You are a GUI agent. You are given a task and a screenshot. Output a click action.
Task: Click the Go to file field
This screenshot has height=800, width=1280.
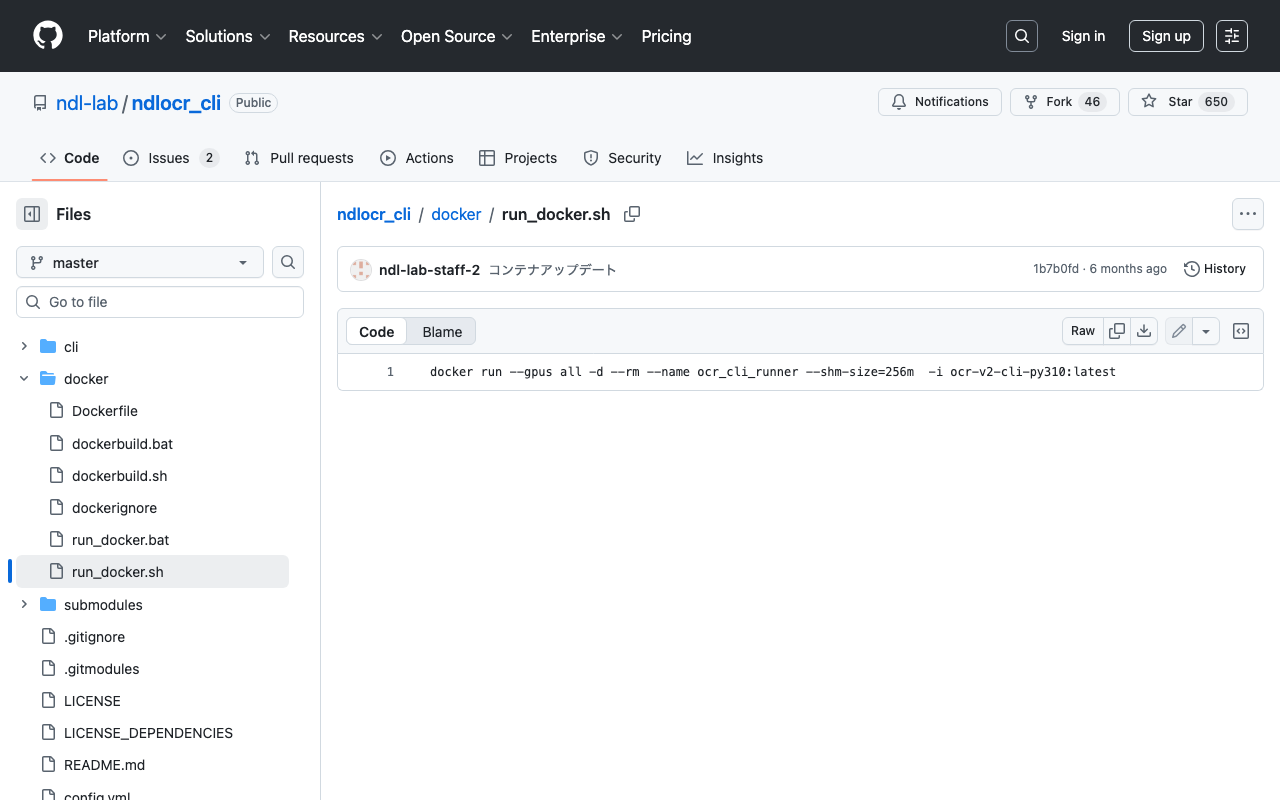pyautogui.click(x=159, y=301)
